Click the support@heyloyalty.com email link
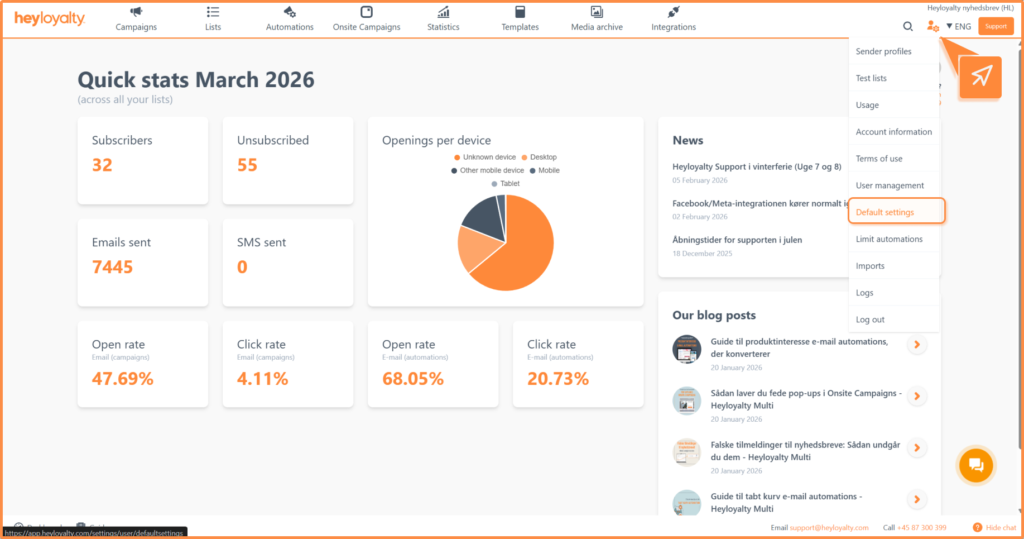Image resolution: width=1024 pixels, height=539 pixels. [x=829, y=527]
